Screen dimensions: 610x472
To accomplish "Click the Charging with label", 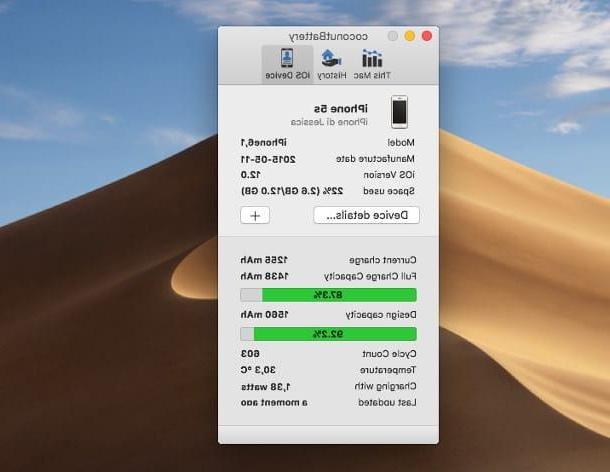I will tap(385, 386).
